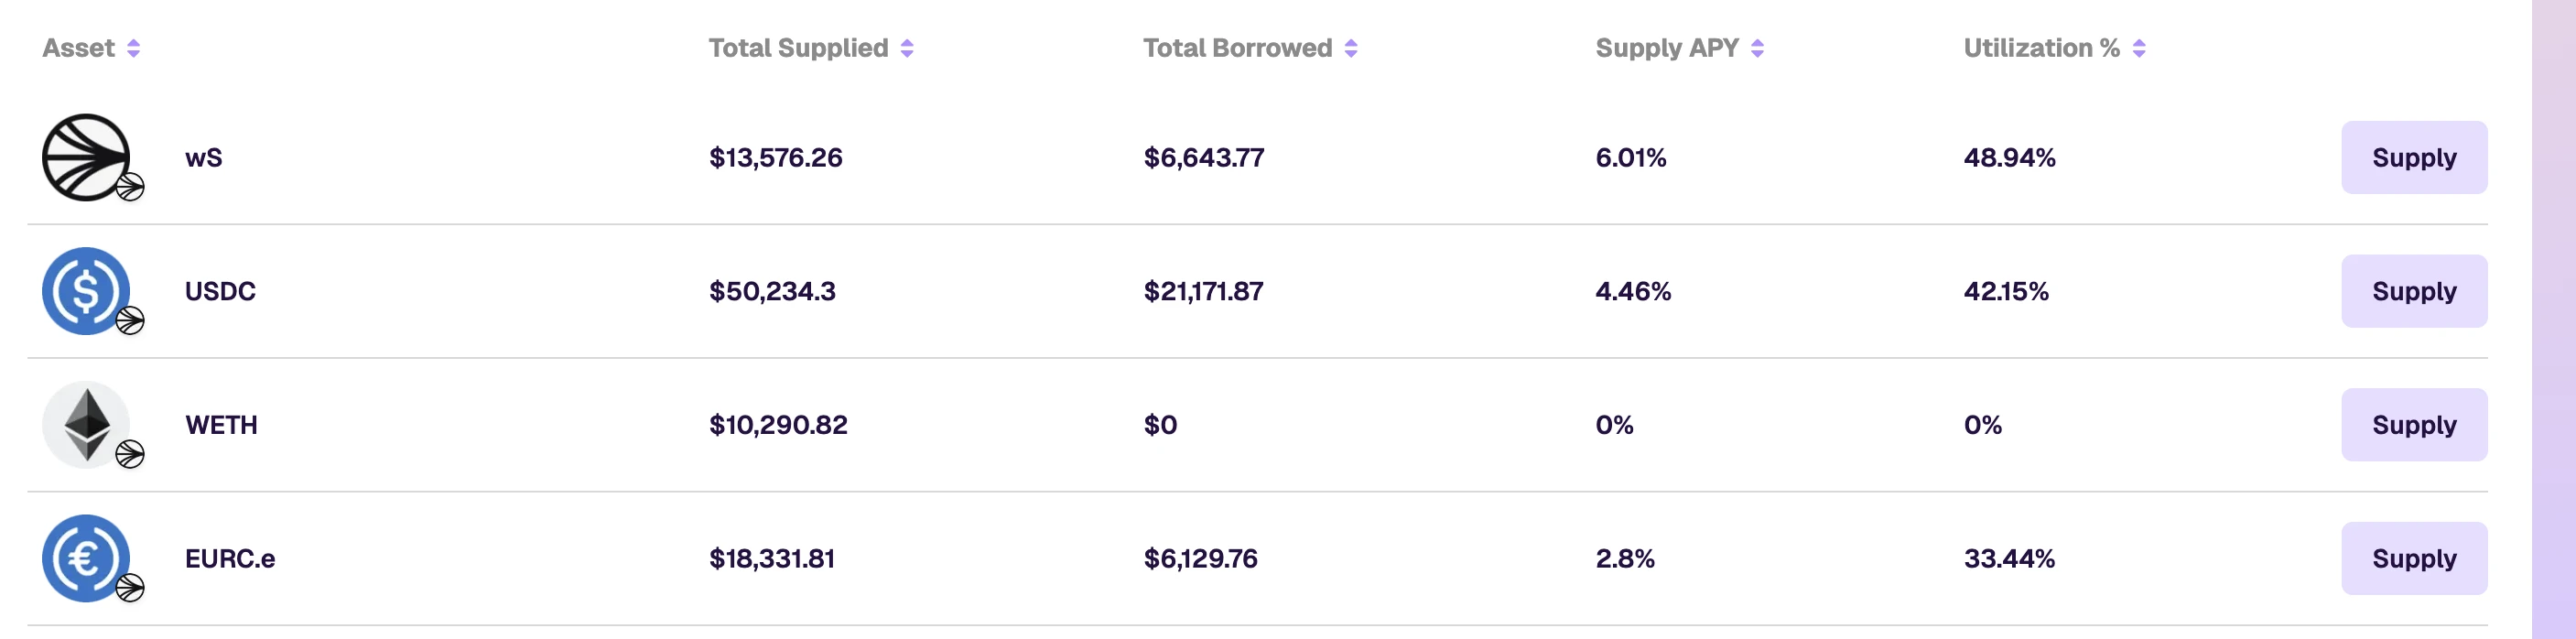Sort table by Supply APY arrows
Screen dimensions: 2576x639
click(x=1758, y=48)
